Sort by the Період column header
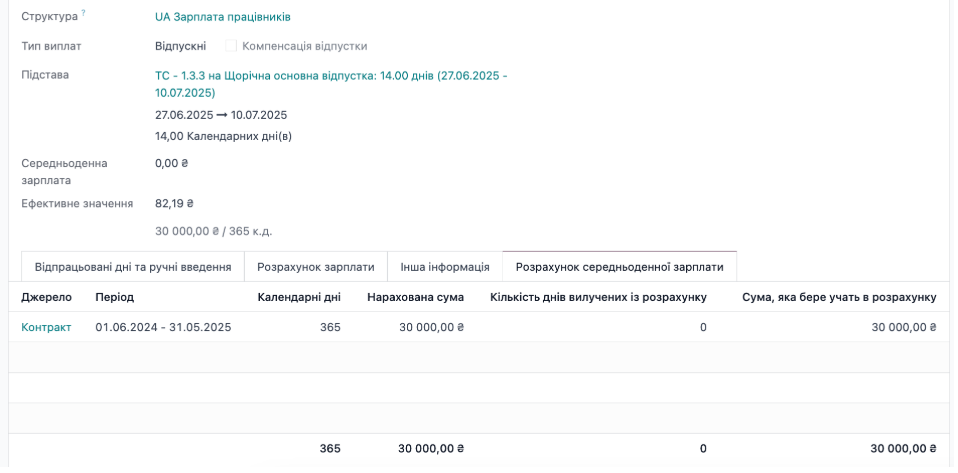Screen dimensions: 958x473 (x=114, y=297)
